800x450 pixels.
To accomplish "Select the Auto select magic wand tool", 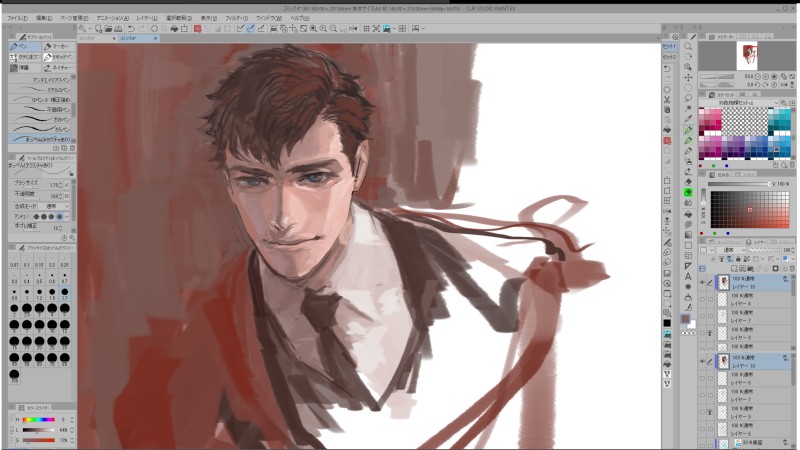I will pos(688,108).
